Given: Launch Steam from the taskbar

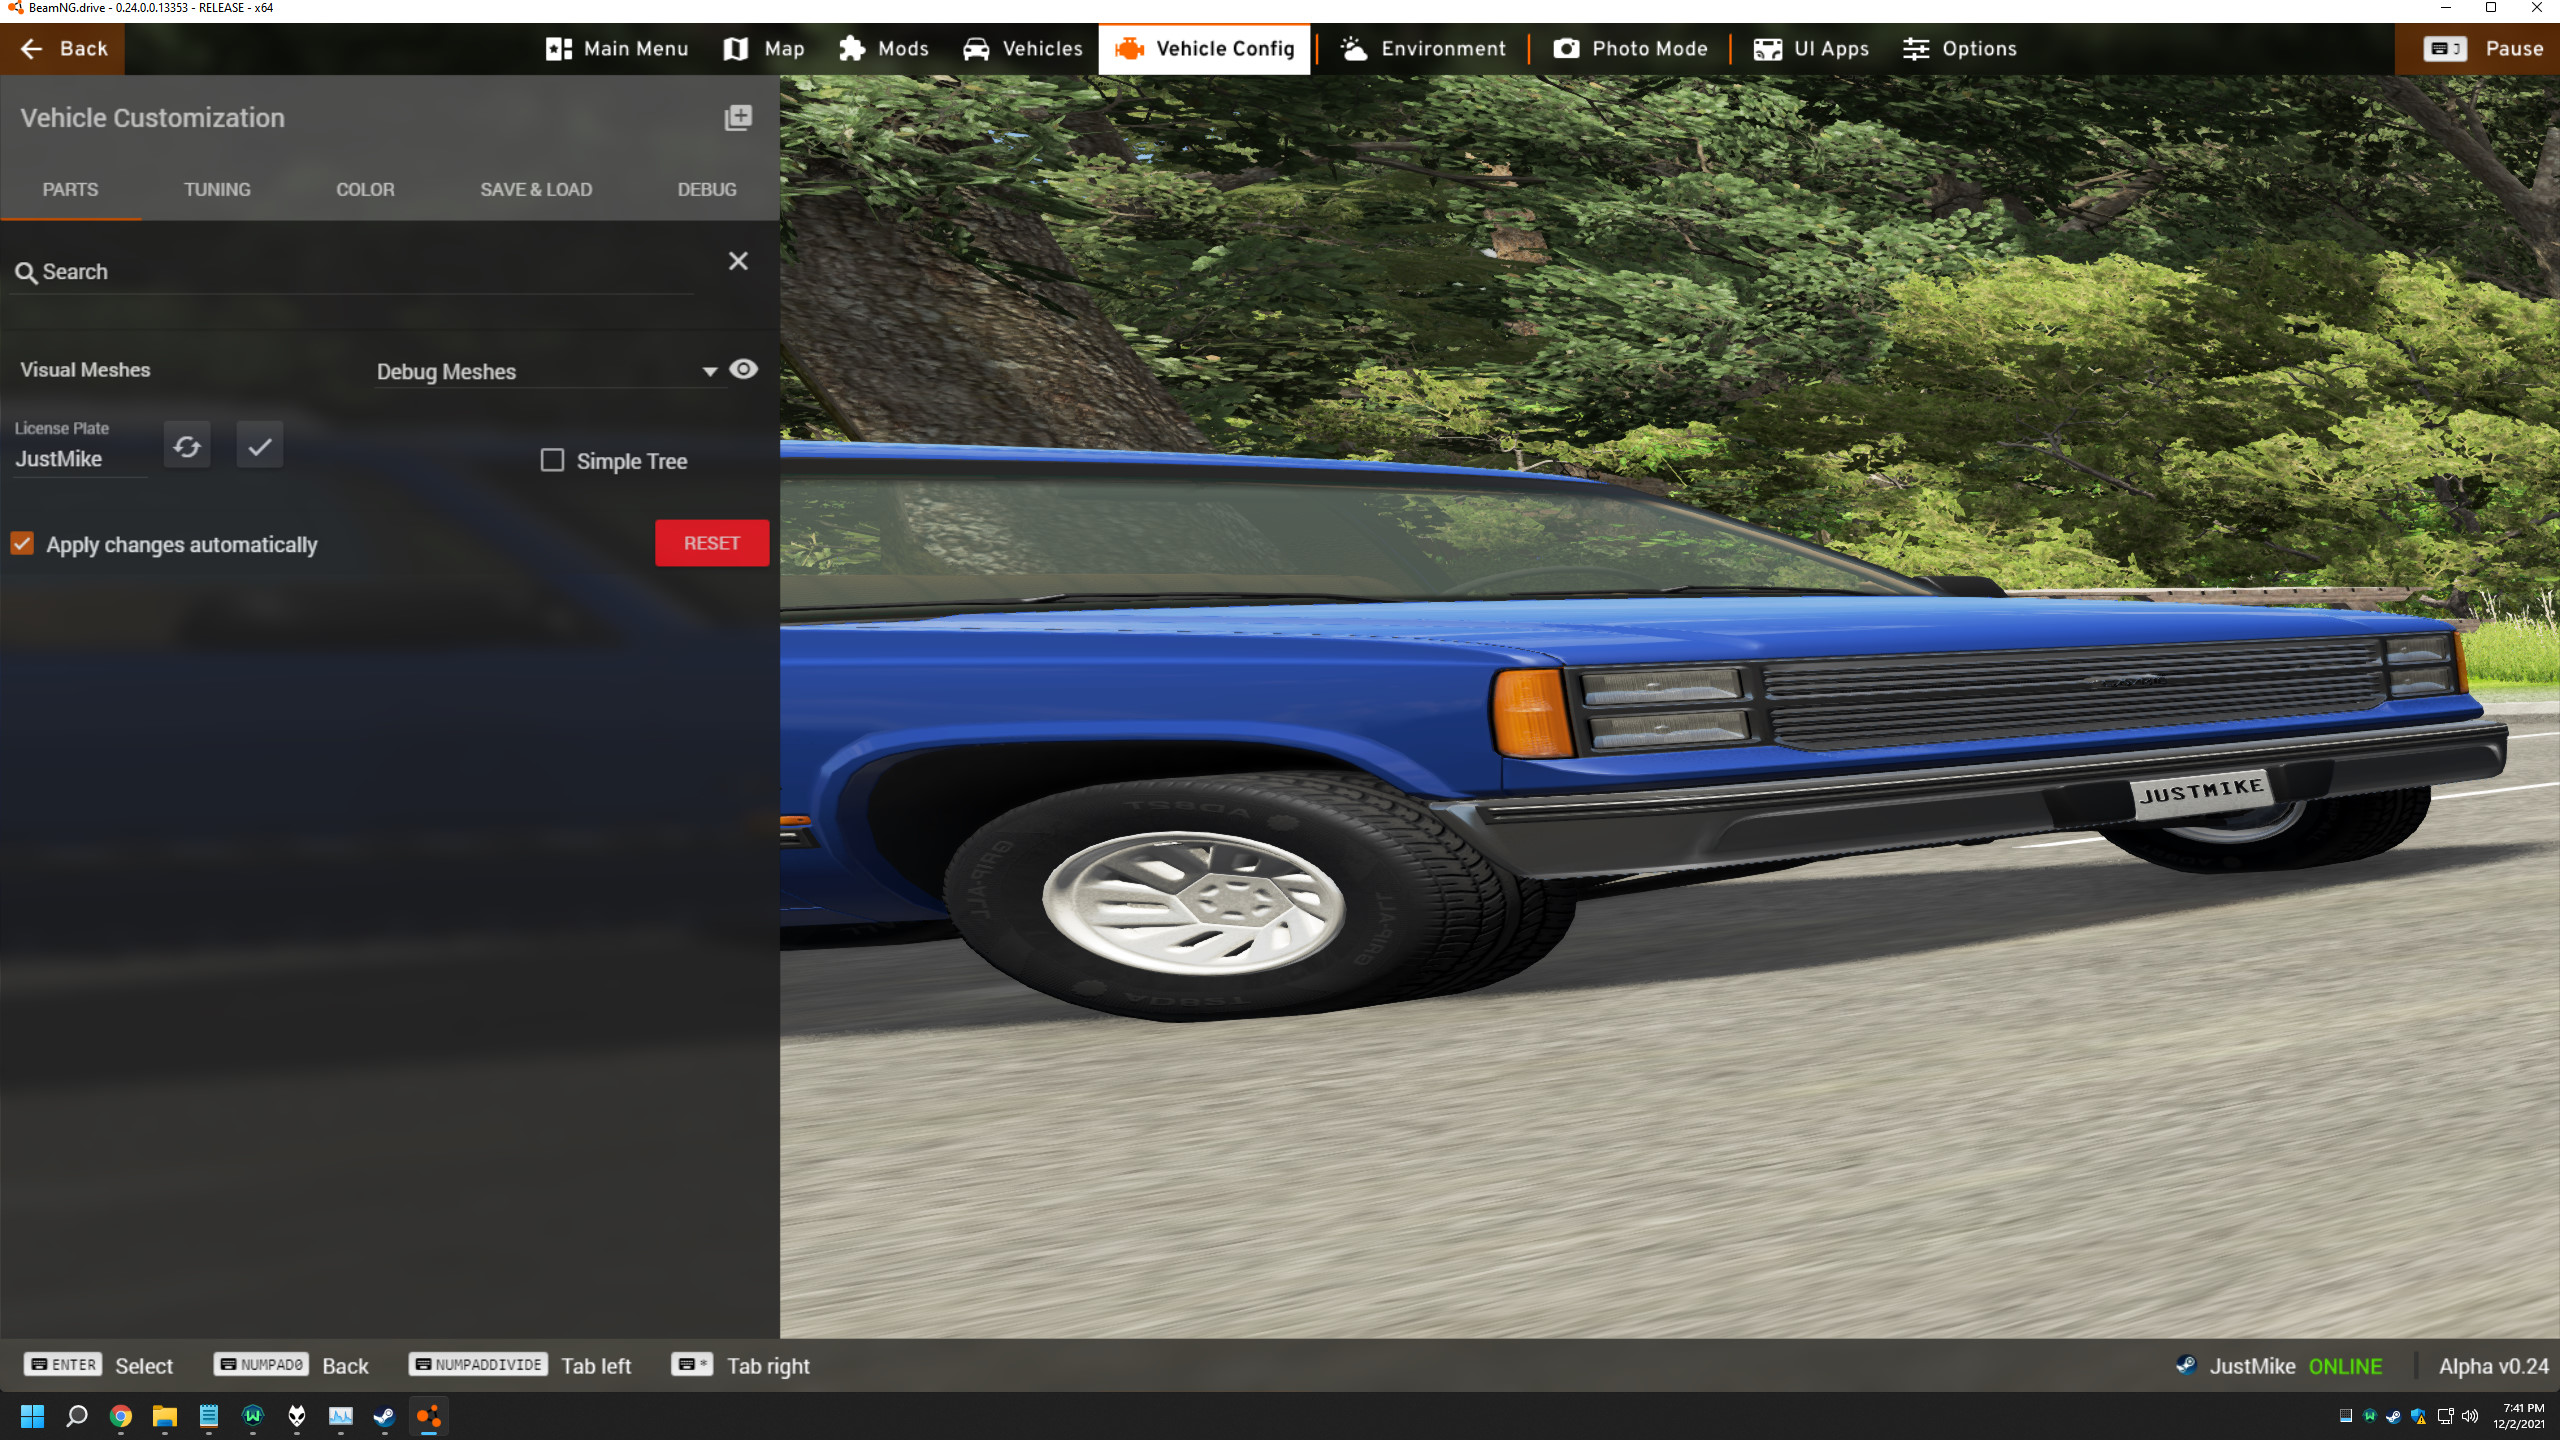Looking at the screenshot, I should coord(384,1416).
